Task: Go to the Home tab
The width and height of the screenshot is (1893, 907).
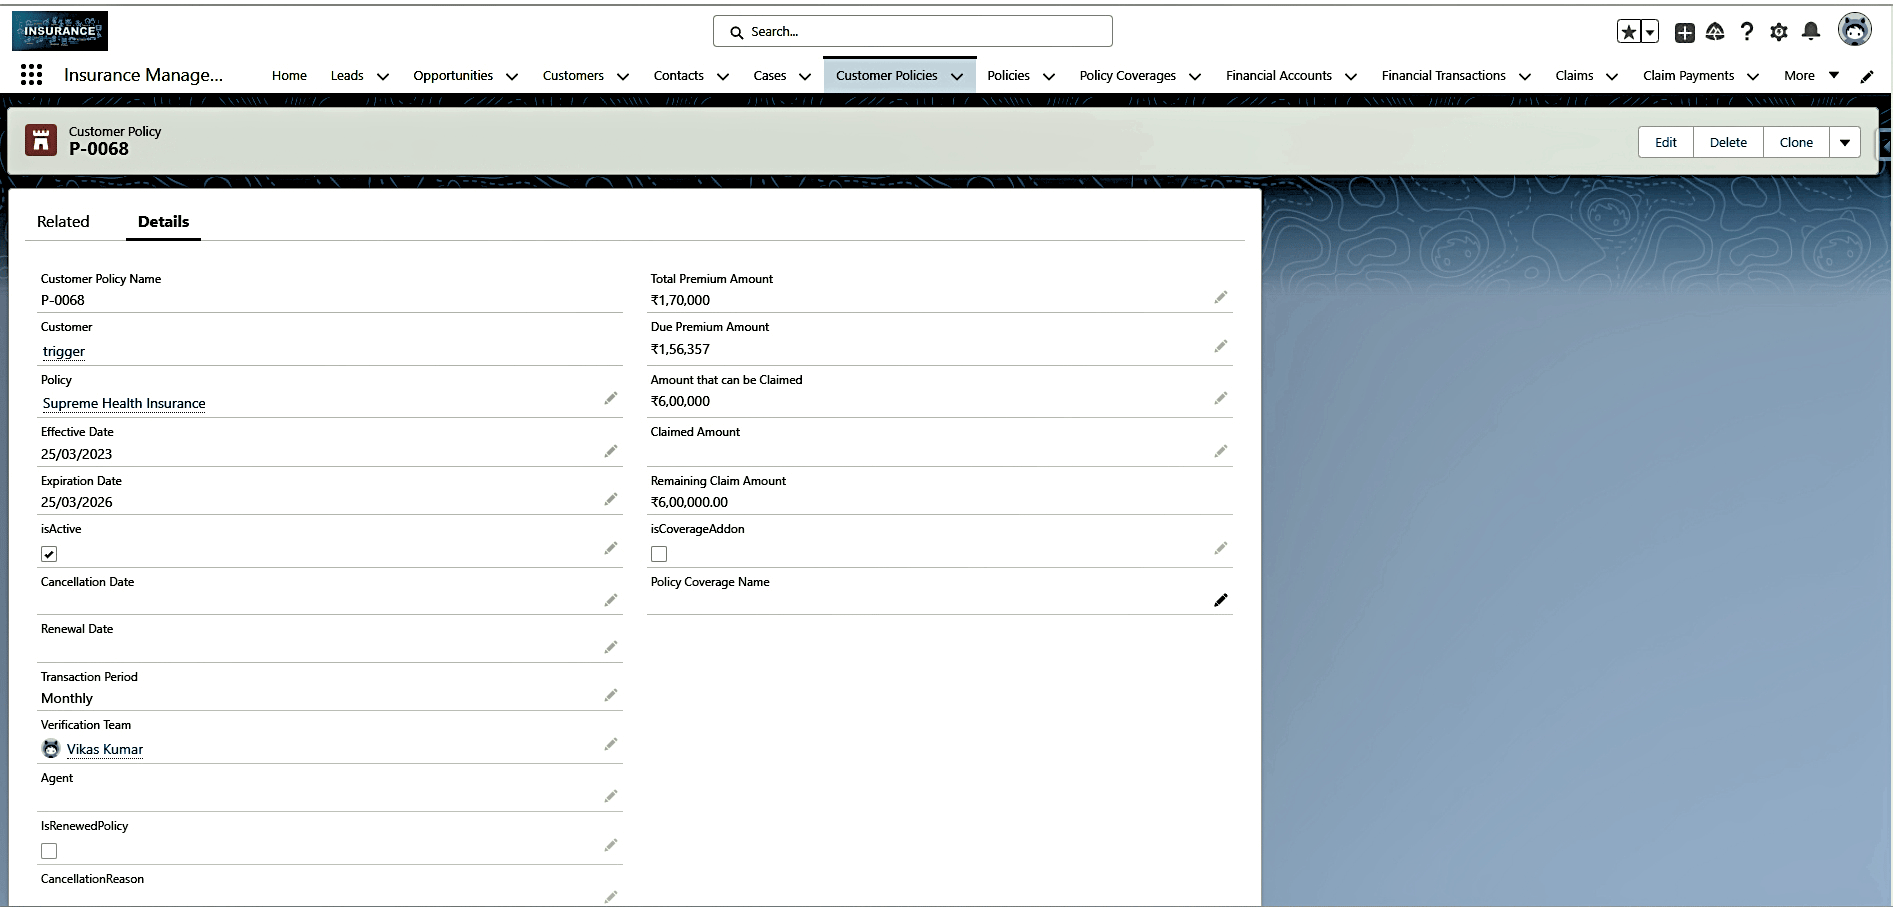Action: pyautogui.click(x=289, y=75)
